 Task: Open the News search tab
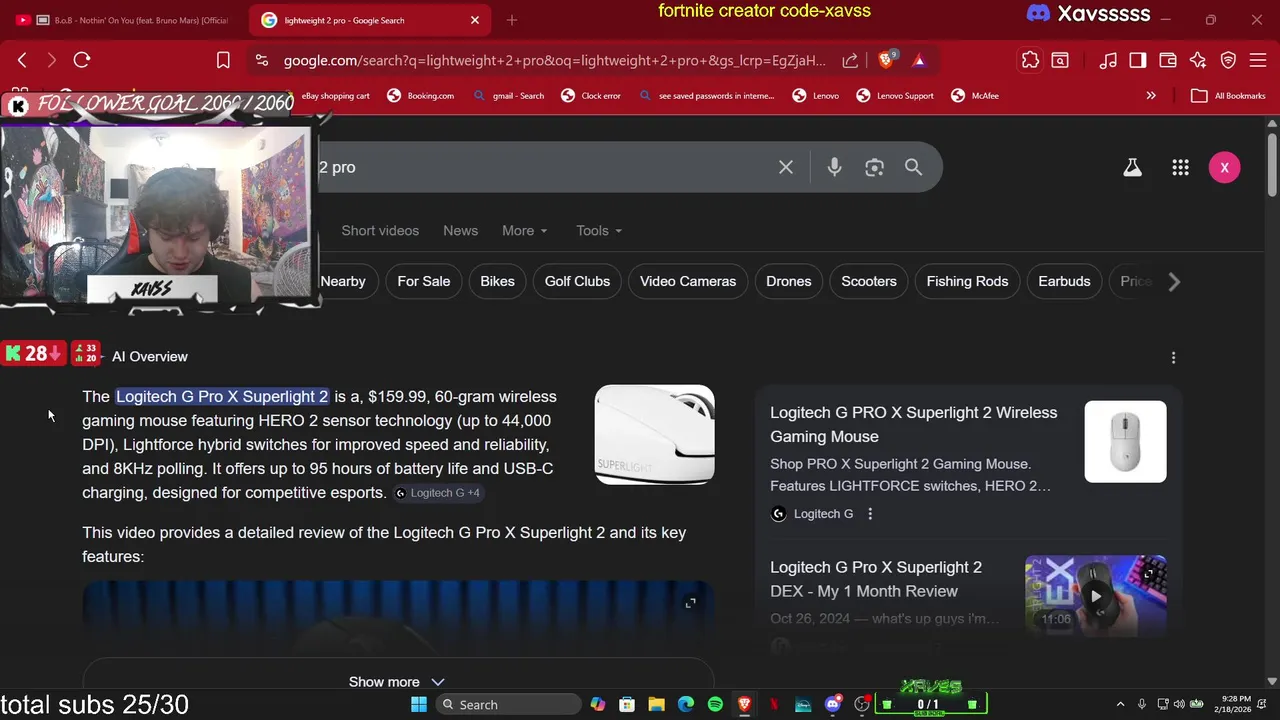460,231
